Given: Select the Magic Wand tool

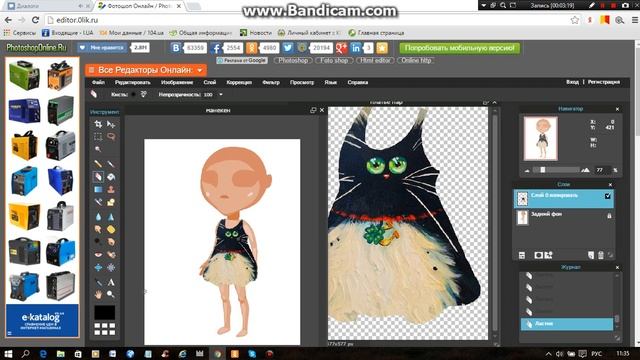Looking at the screenshot, I should click(98, 149).
